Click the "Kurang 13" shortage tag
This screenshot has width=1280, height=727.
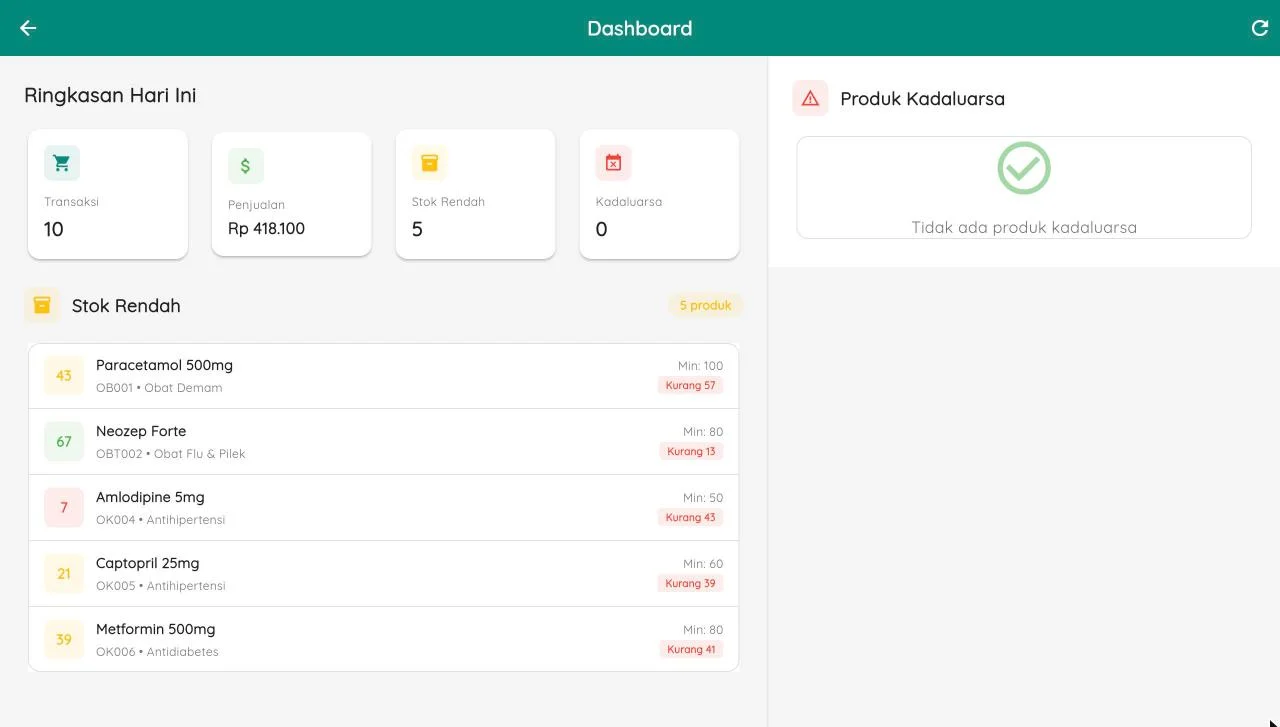[690, 451]
